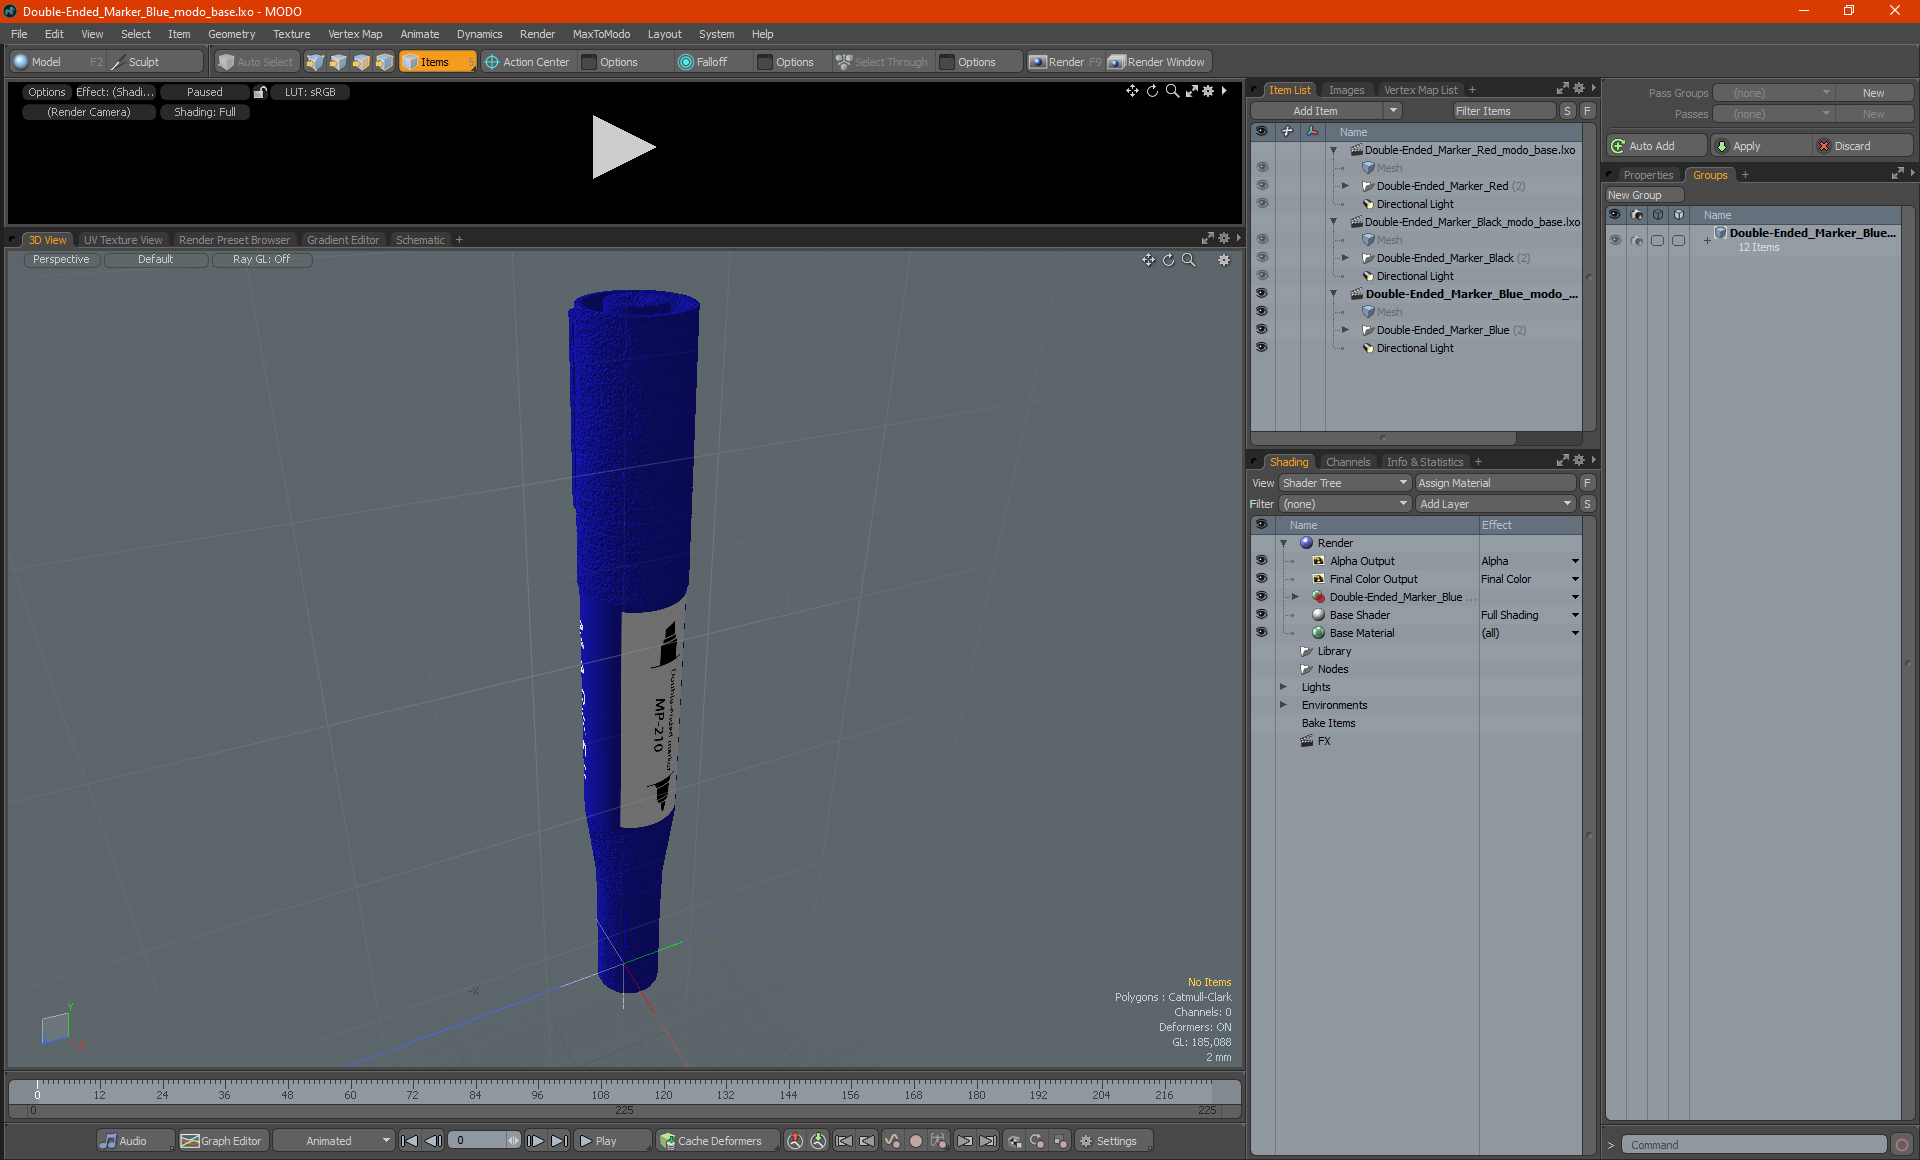Open the Info & Statistics tab
The image size is (1920, 1160).
[x=1424, y=462]
